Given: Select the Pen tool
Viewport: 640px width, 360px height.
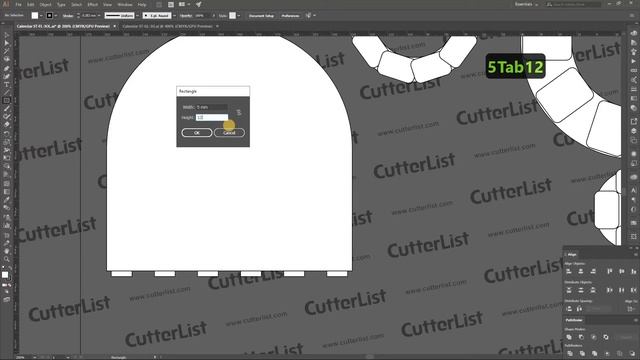Looking at the screenshot, I should pyautogui.click(x=7, y=68).
